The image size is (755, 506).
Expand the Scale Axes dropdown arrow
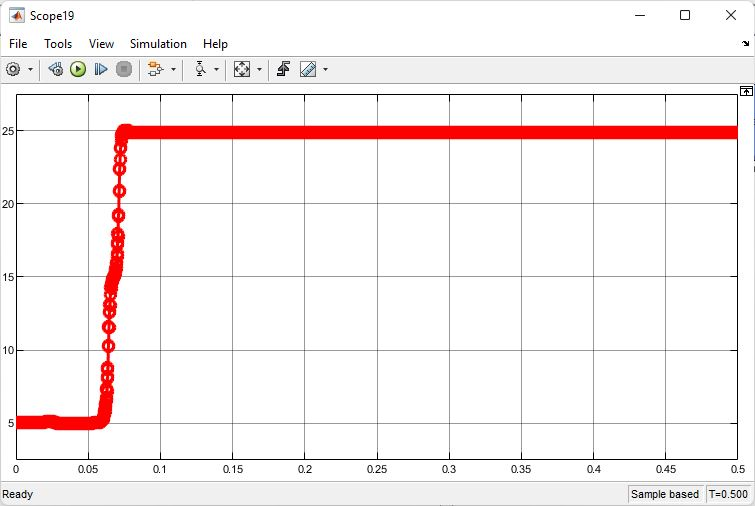(260, 69)
